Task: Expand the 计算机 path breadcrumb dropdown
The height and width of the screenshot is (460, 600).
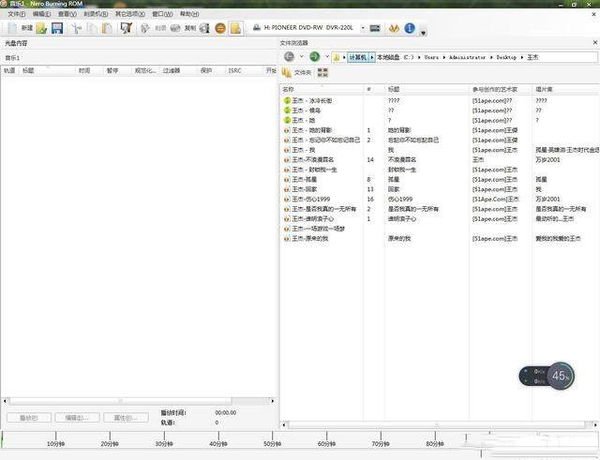Action: [x=371, y=57]
